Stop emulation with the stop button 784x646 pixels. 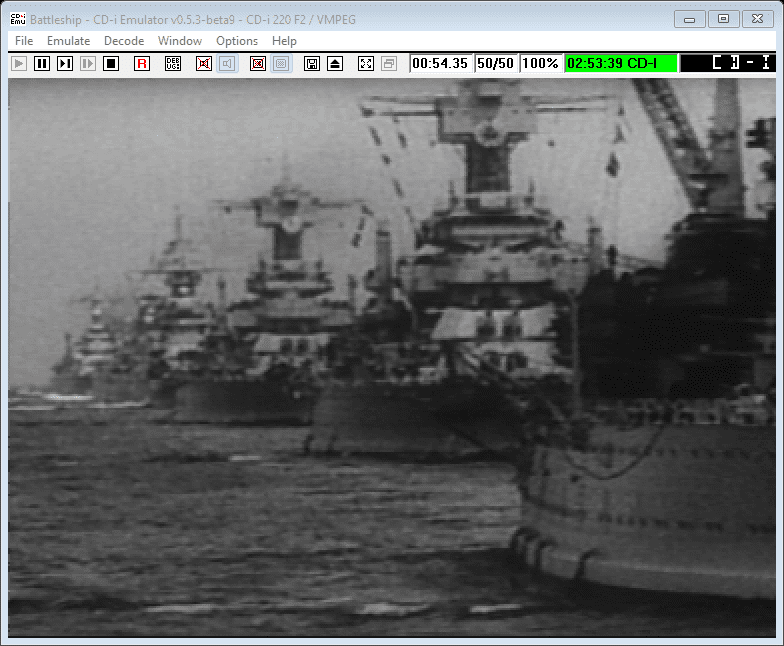click(x=111, y=63)
